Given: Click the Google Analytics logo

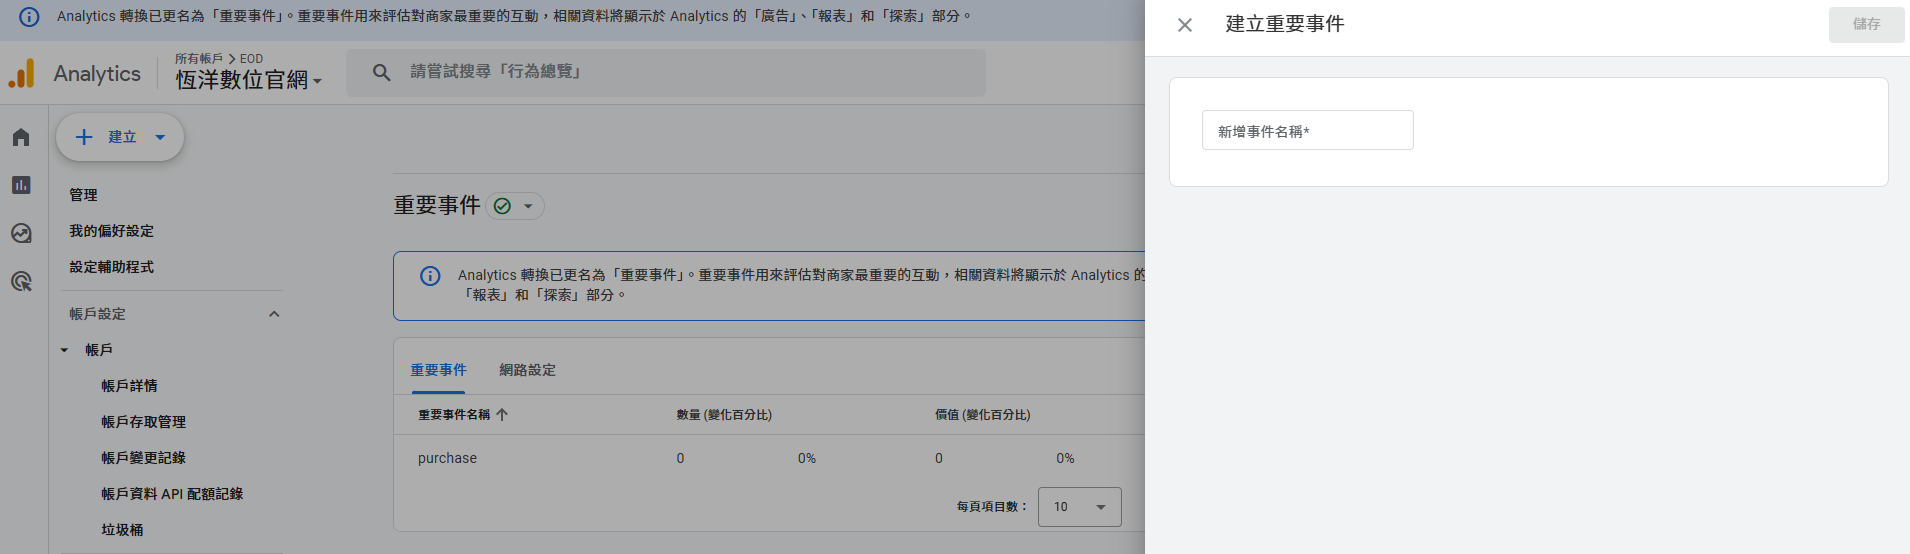Looking at the screenshot, I should click(22, 74).
